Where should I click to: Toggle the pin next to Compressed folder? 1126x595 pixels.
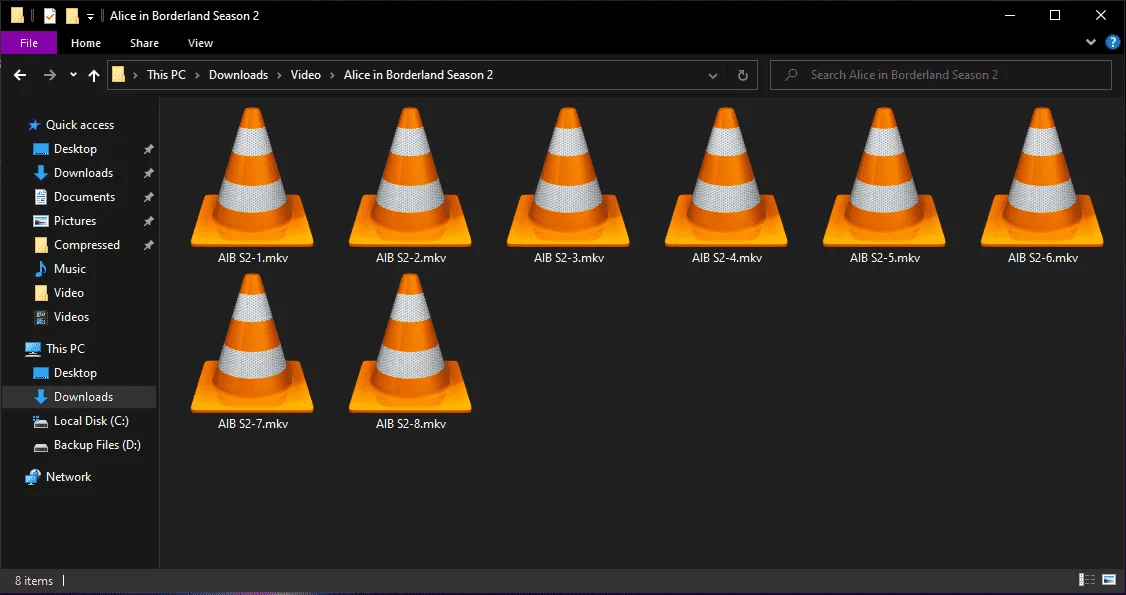click(x=149, y=245)
